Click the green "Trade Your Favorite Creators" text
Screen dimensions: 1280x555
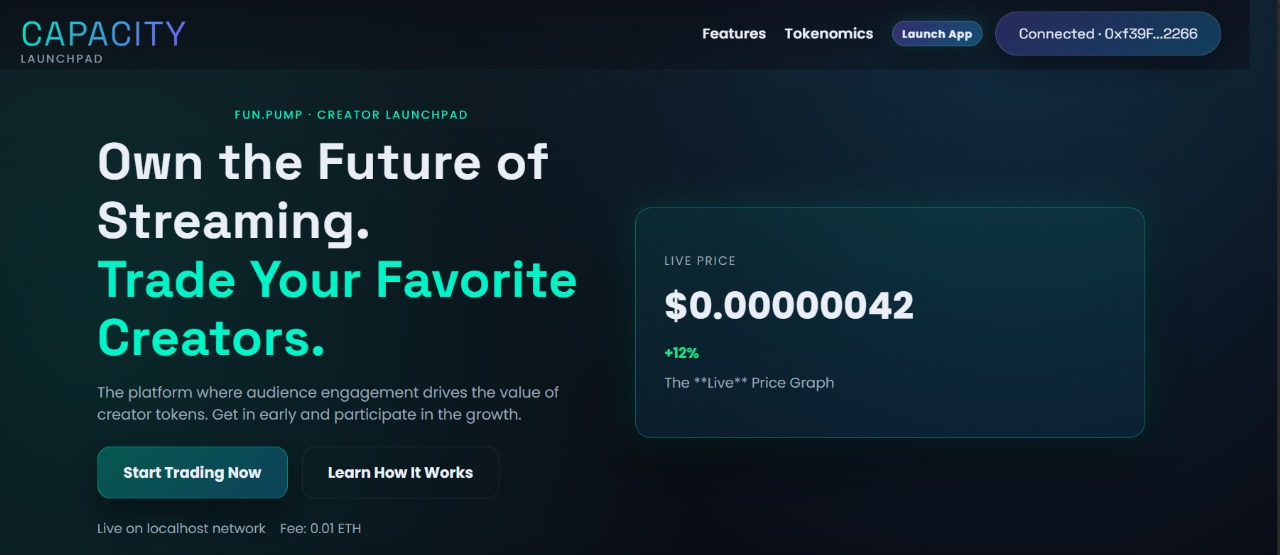click(337, 308)
